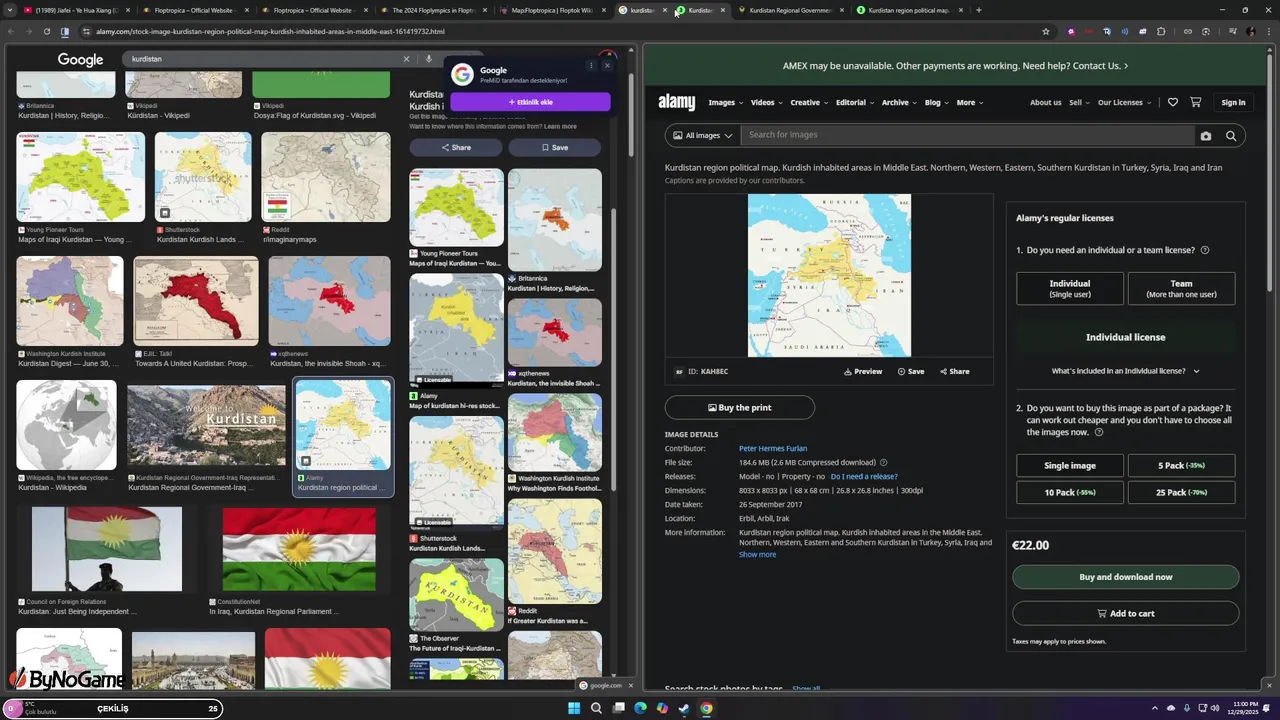Click help icon beside license question
The width and height of the screenshot is (1280, 720).
coord(1204,250)
